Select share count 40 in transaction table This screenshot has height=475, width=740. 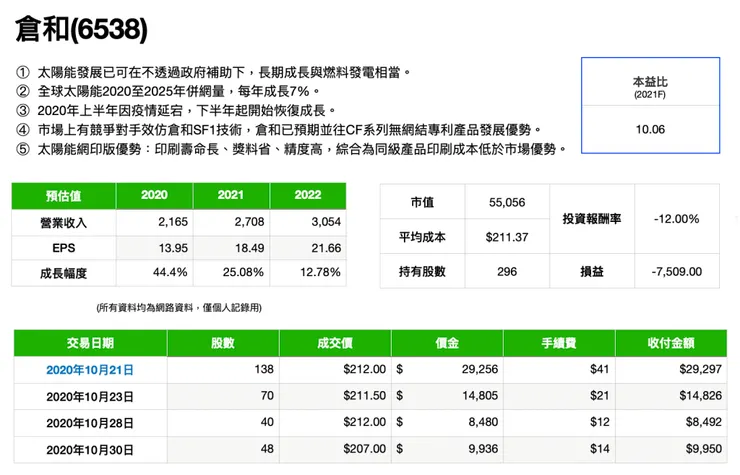267,422
